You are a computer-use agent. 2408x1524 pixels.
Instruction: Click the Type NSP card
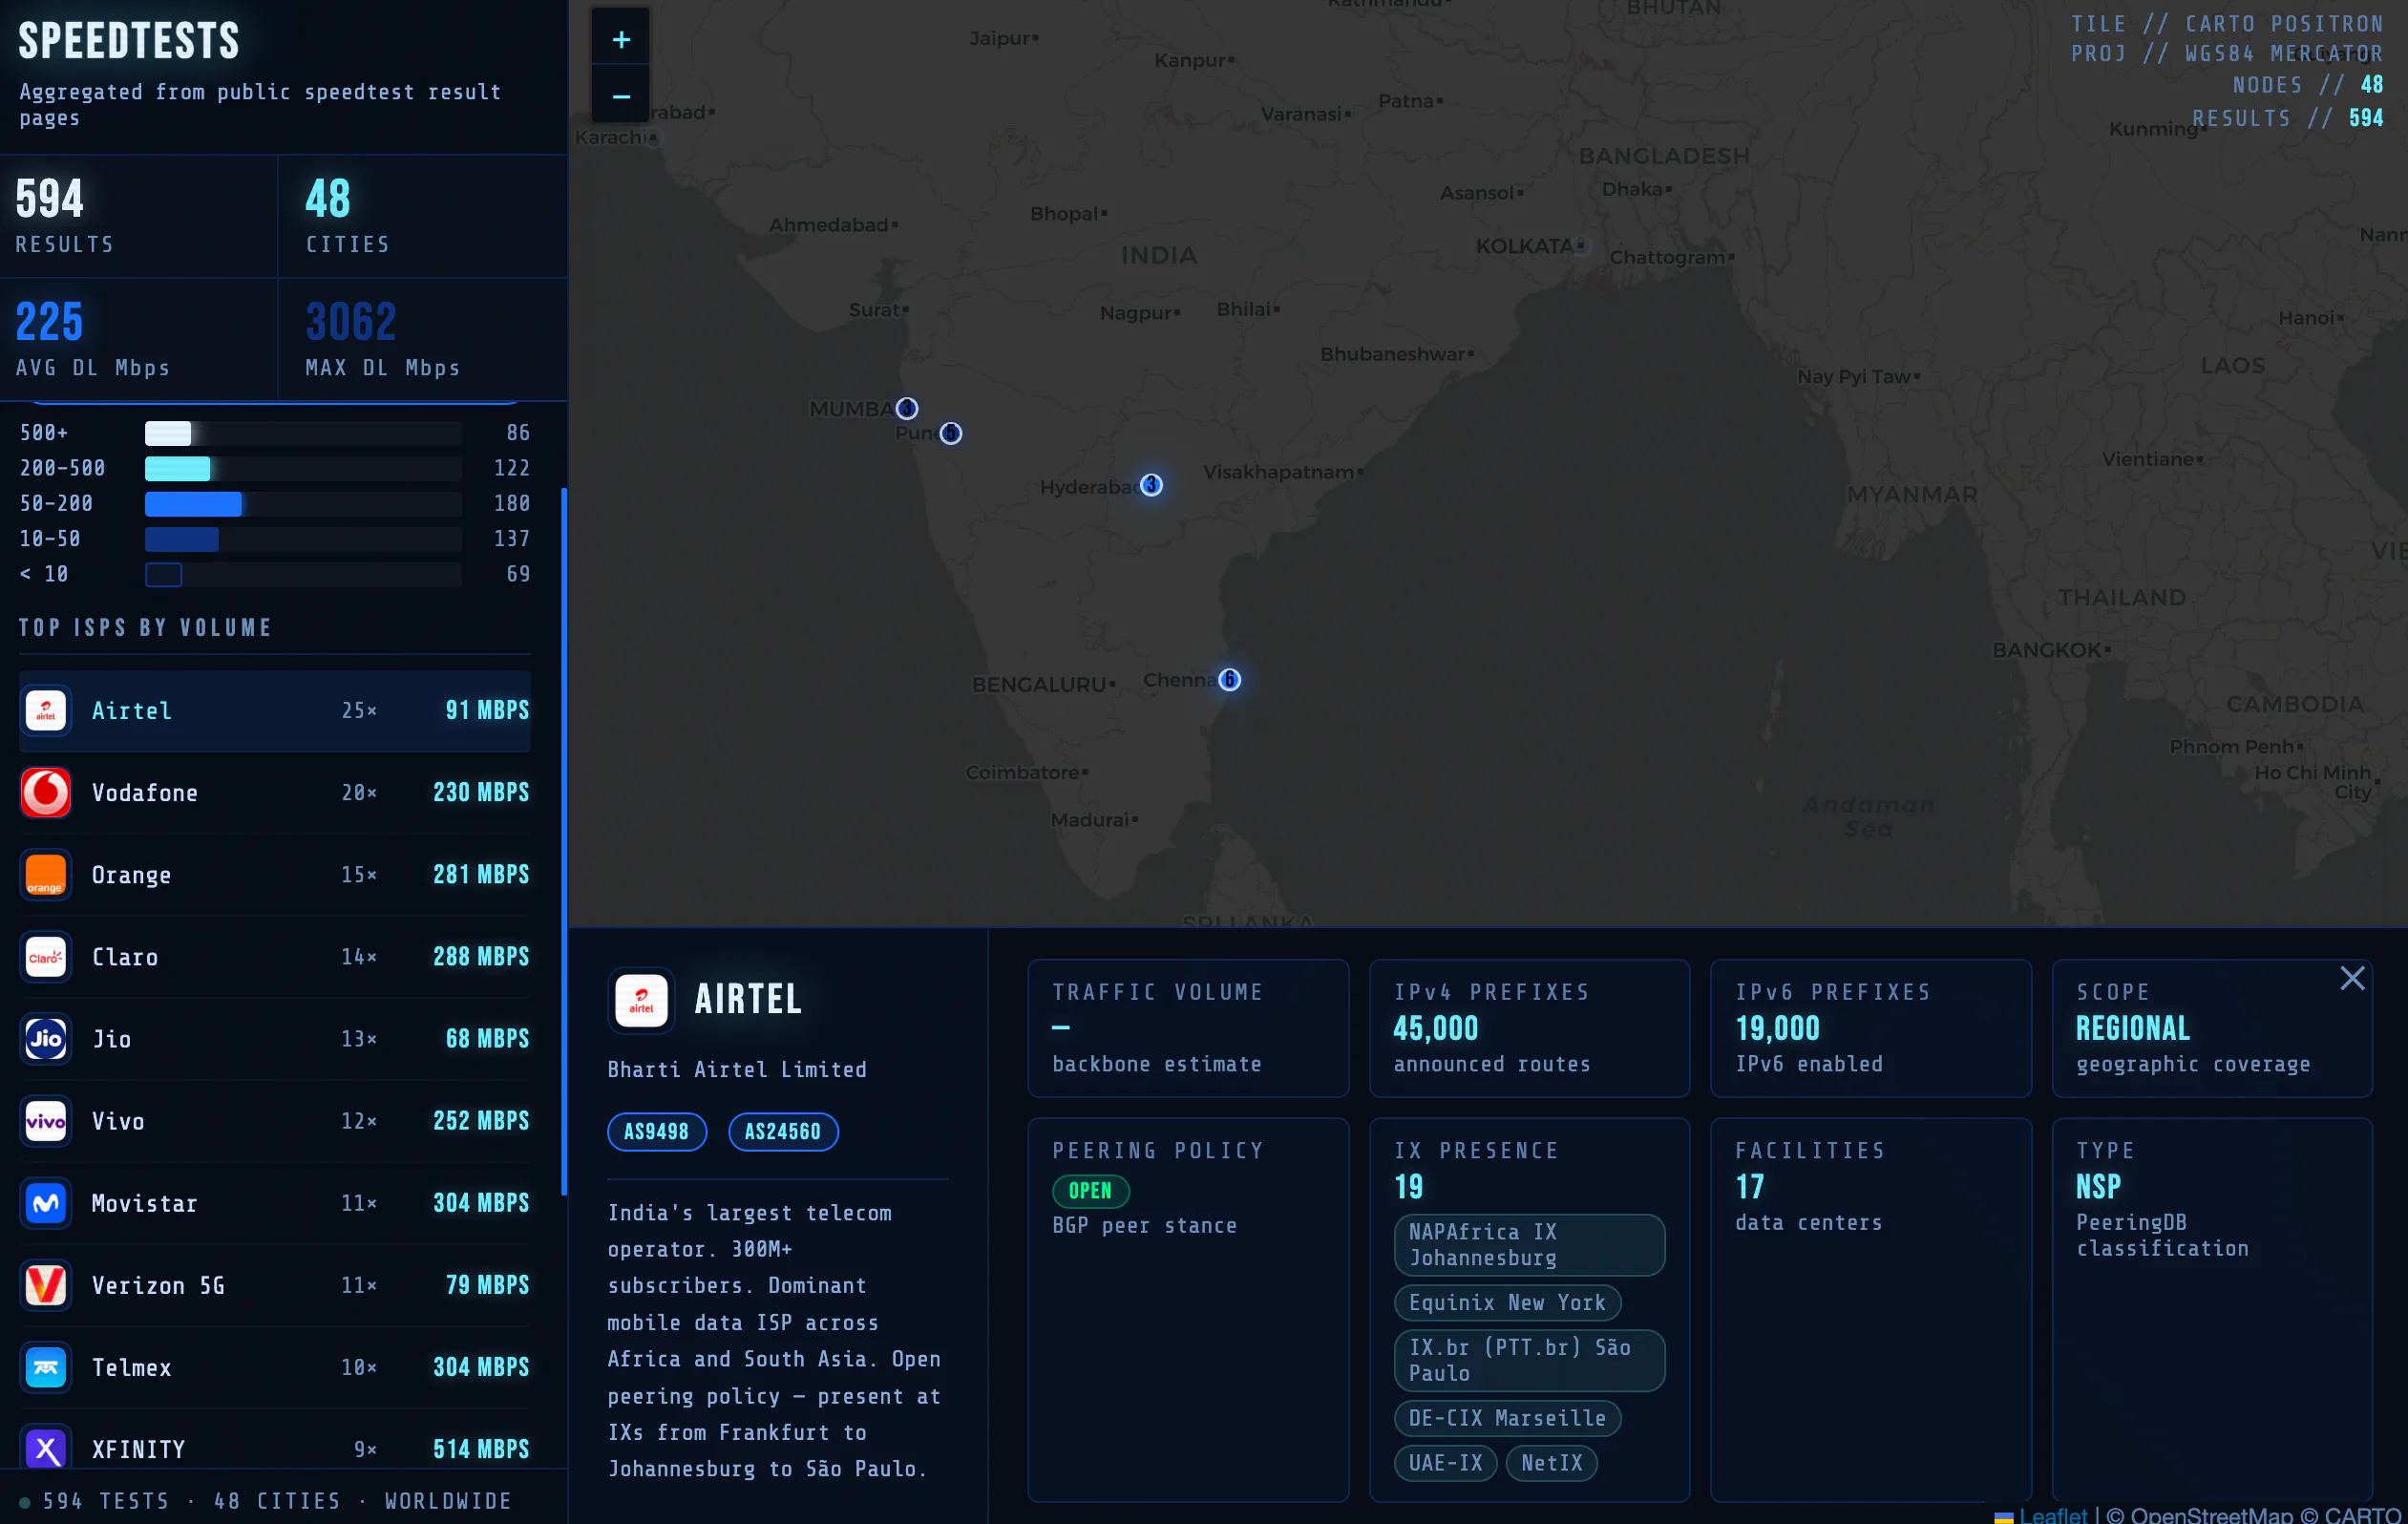click(2212, 1309)
